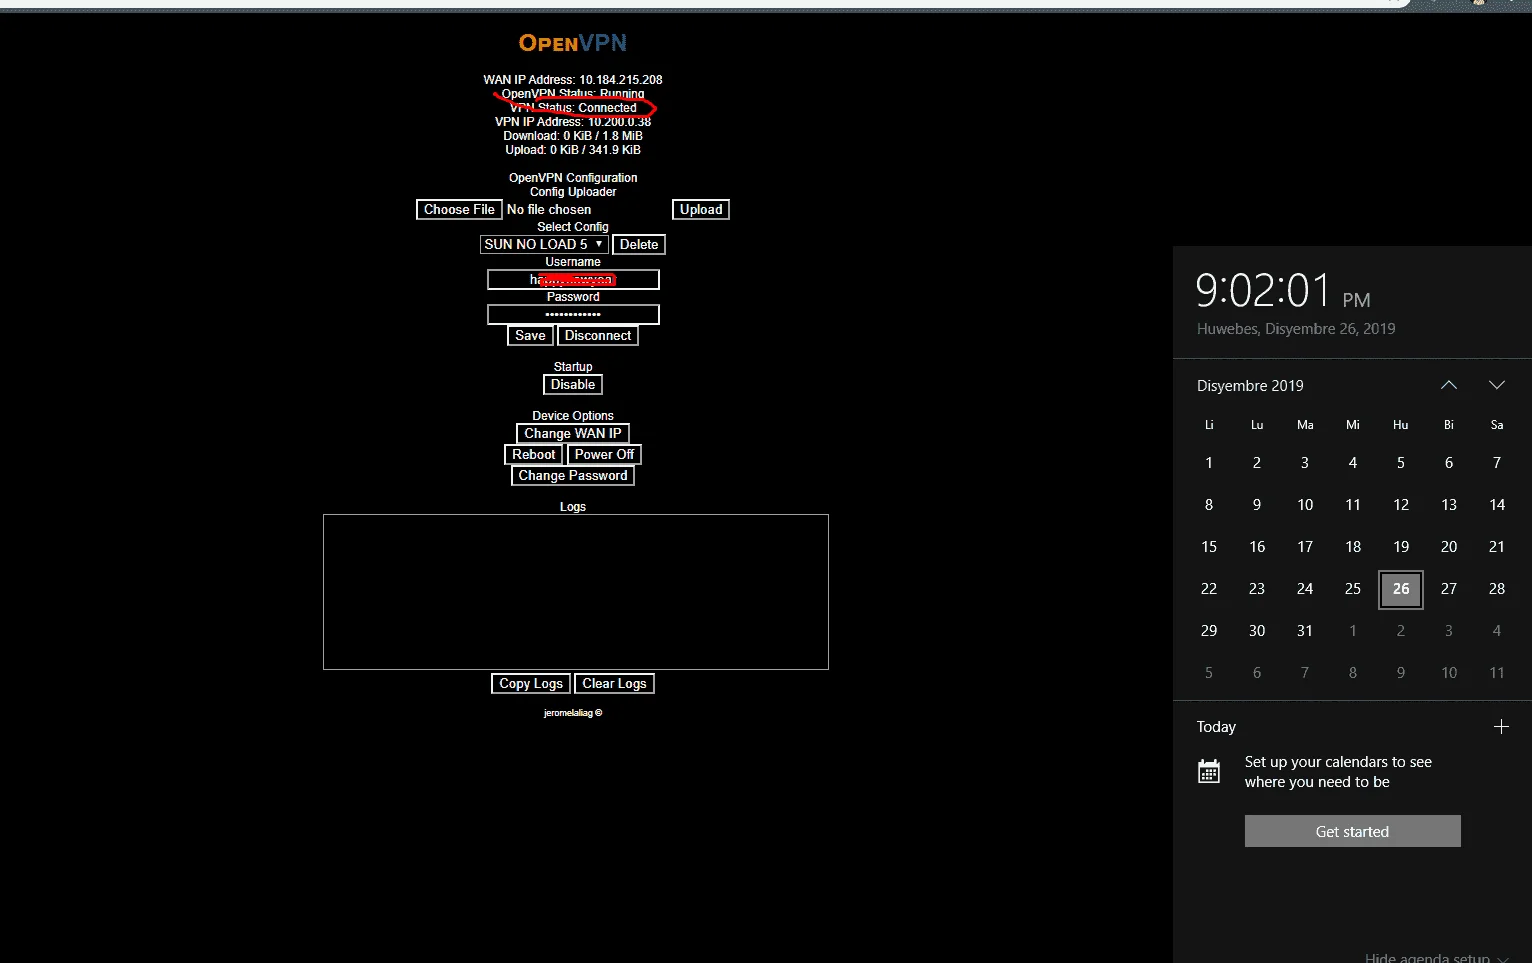This screenshot has height=963, width=1532.
Task: Open Change Password option
Action: (573, 475)
